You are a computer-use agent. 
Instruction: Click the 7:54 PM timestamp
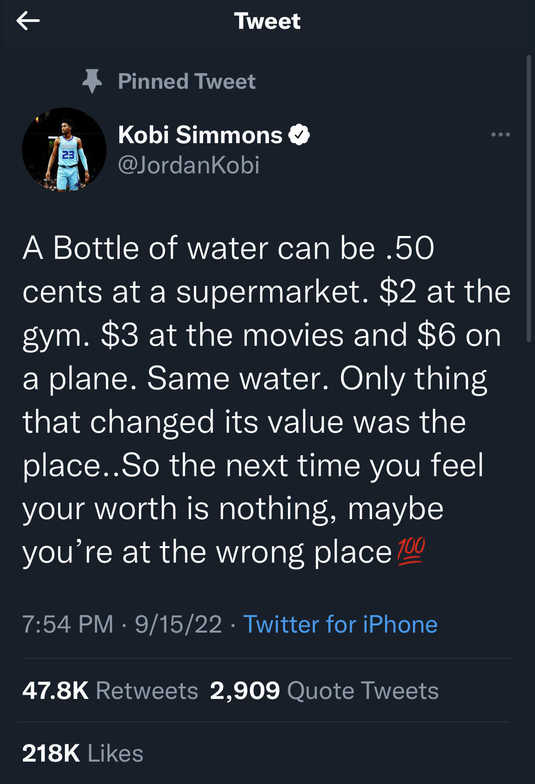point(68,624)
